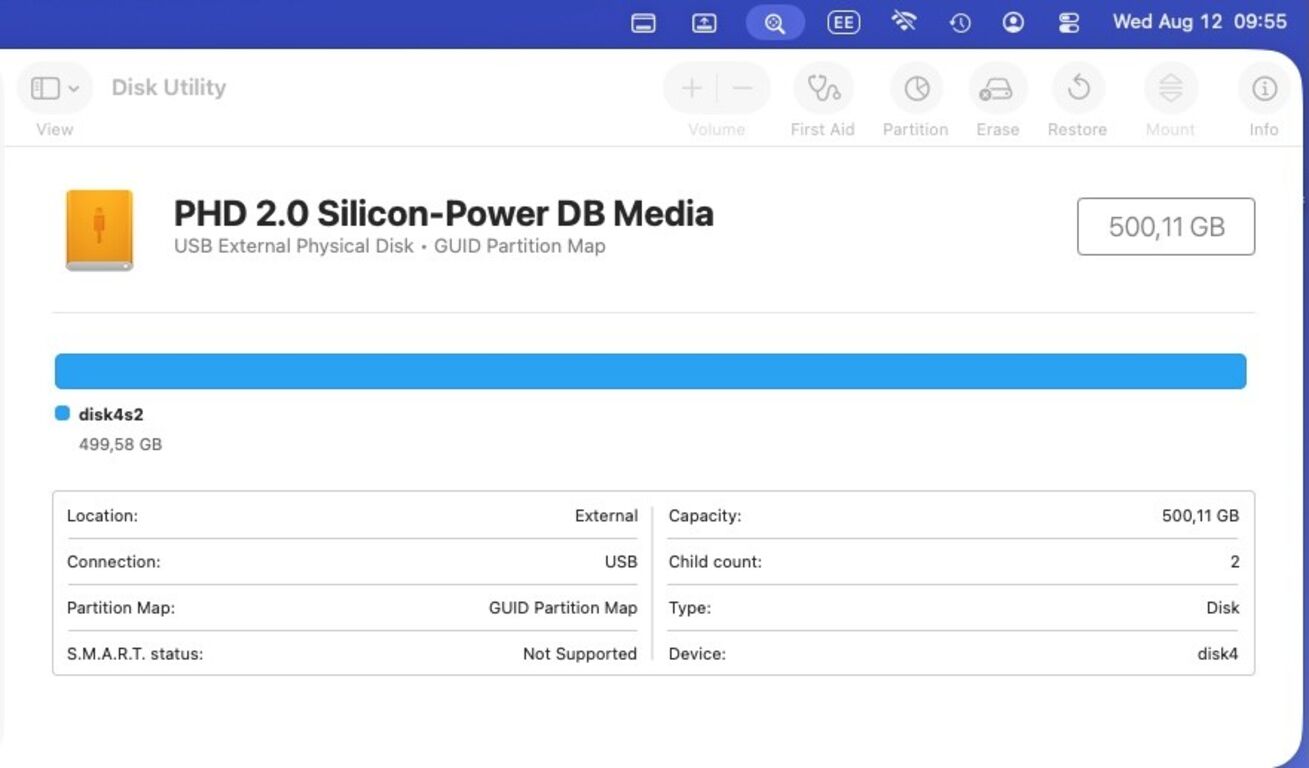Click the Mount toolbar icon
Screen dimensions: 1309x768
pyautogui.click(x=1171, y=88)
